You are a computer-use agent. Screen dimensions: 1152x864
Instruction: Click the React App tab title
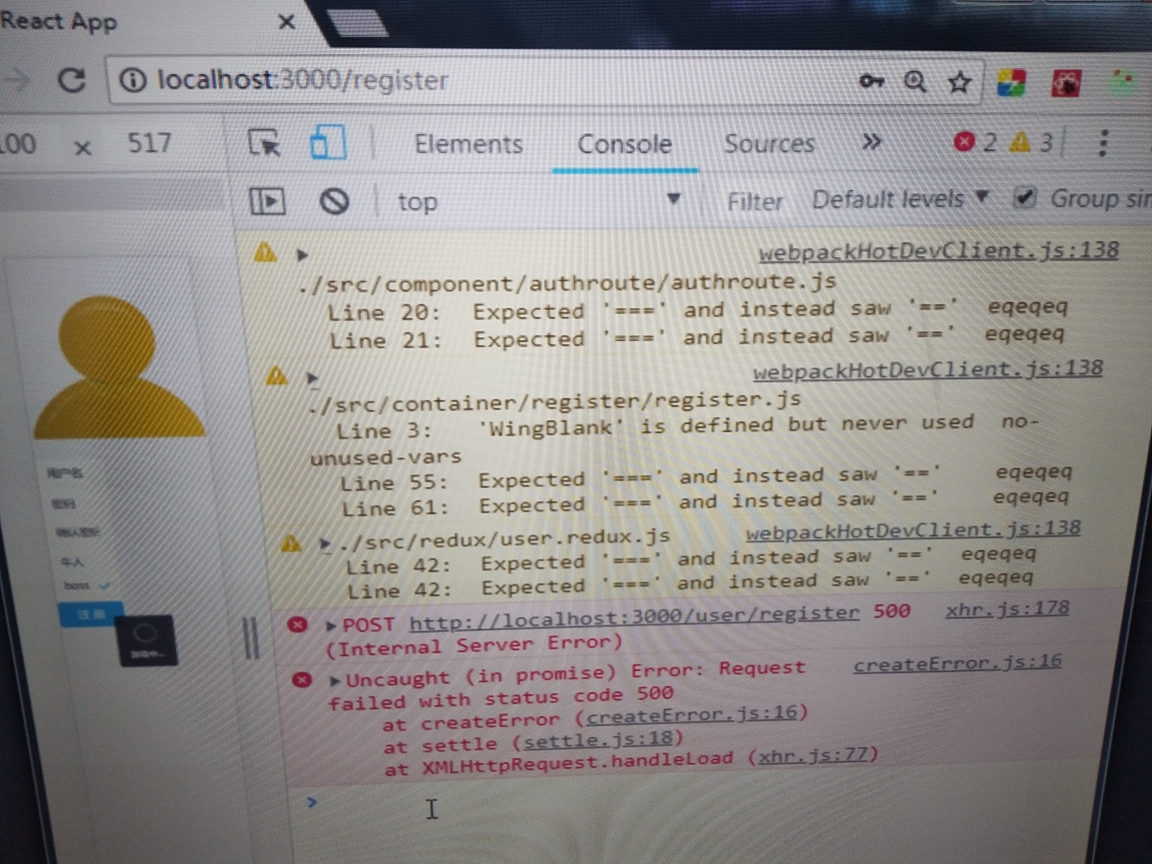pyautogui.click(x=59, y=21)
